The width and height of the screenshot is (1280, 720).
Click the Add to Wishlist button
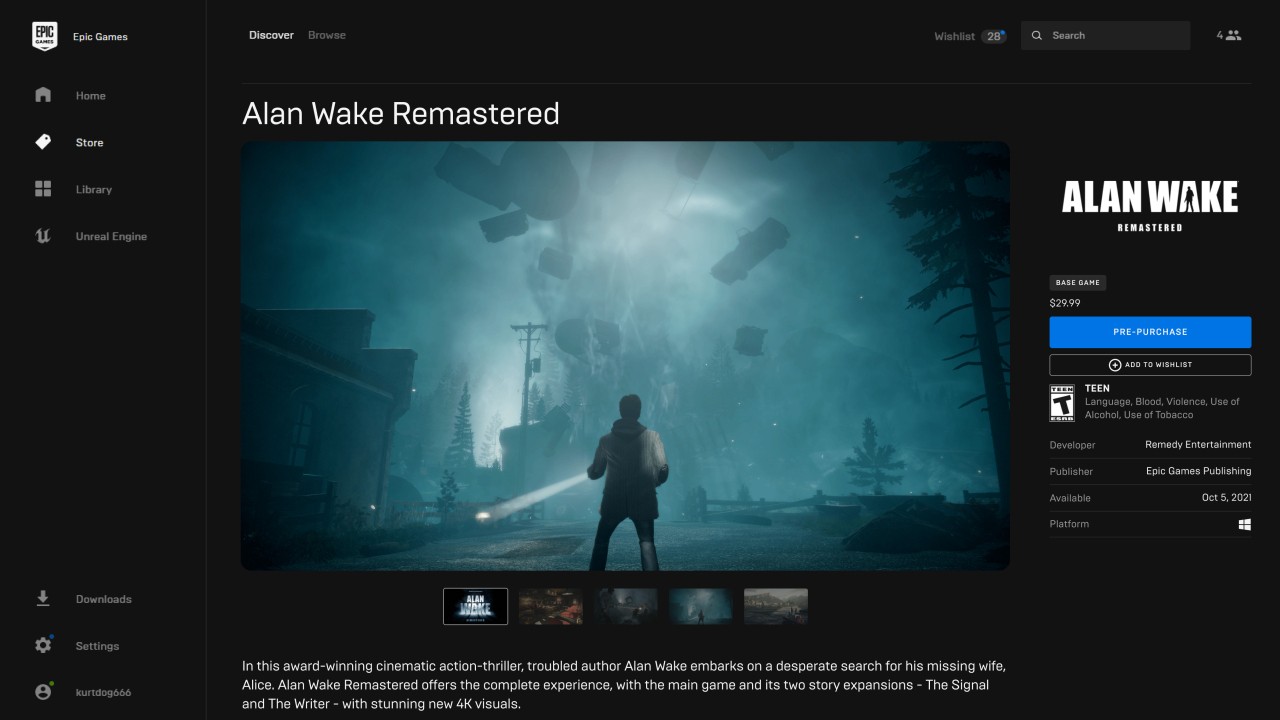(1150, 365)
